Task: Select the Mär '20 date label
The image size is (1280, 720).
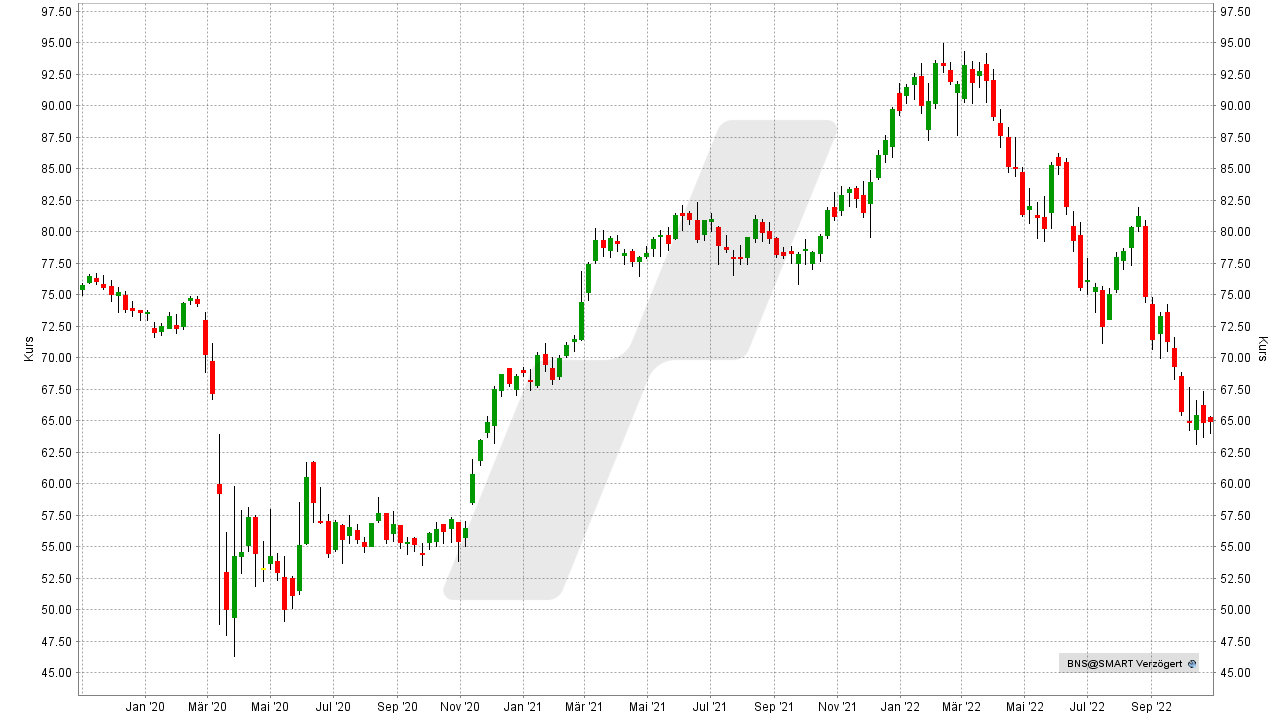Action: click(207, 707)
